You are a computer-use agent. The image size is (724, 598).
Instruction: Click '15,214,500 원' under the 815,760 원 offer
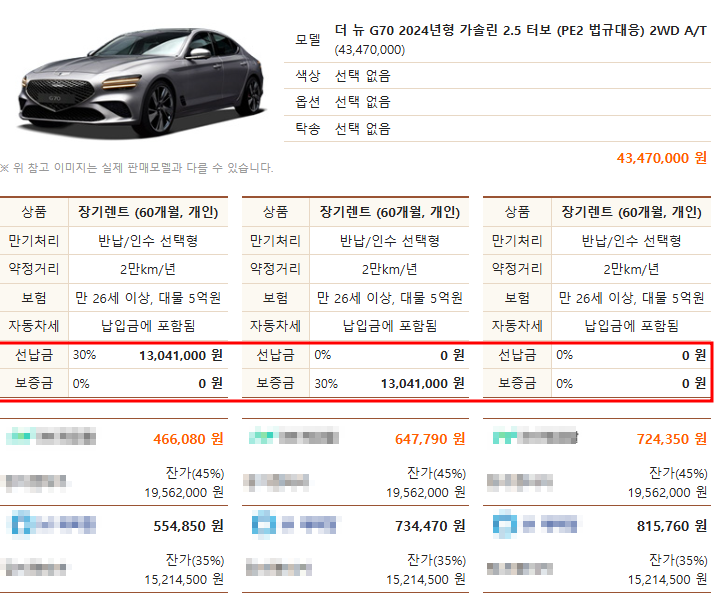668,580
